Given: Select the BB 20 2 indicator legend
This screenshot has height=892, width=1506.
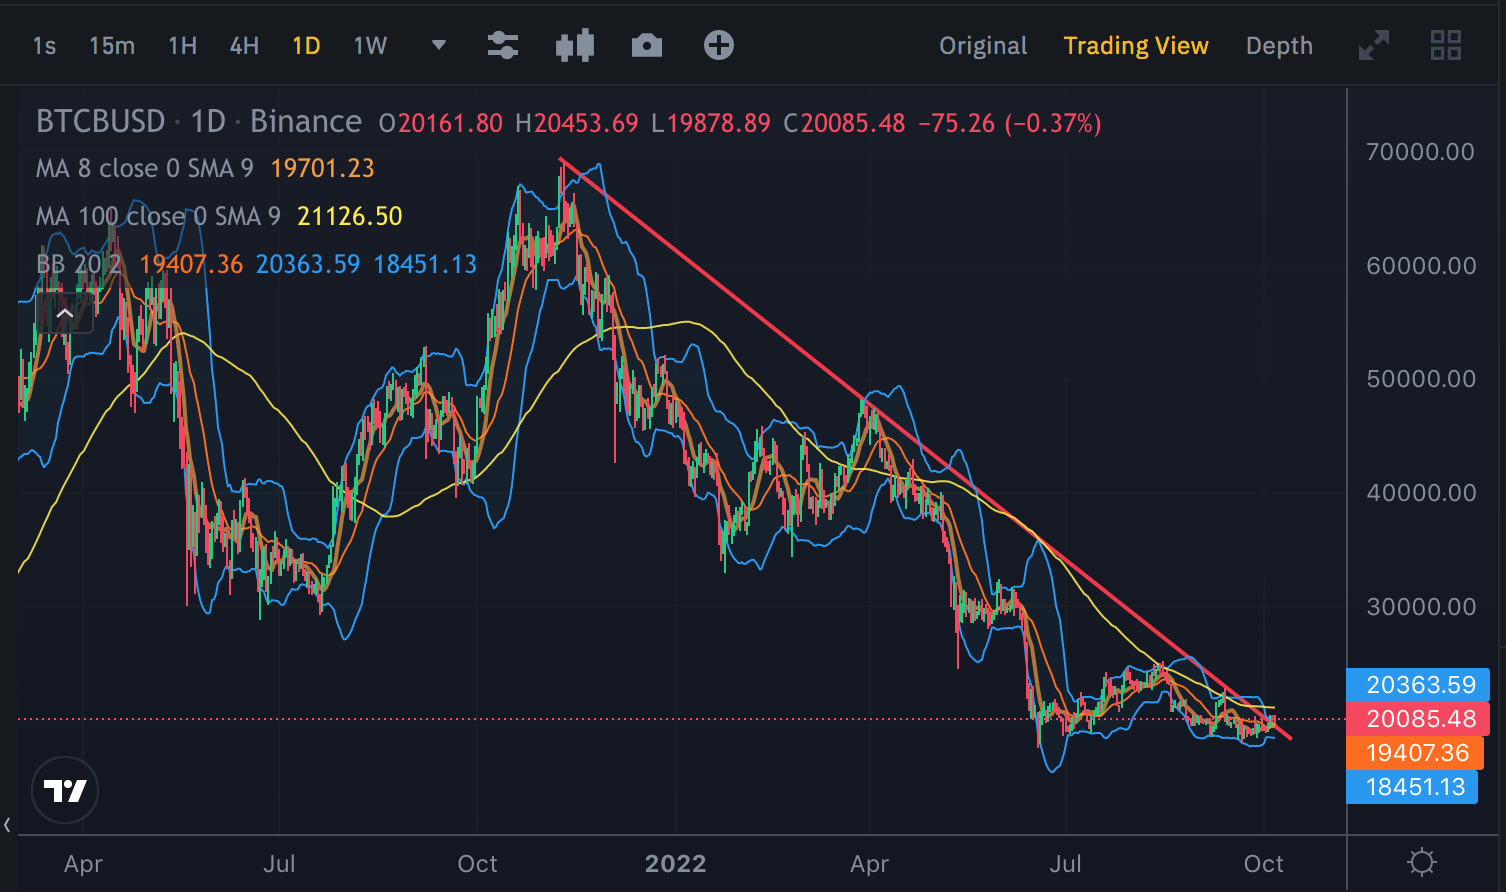Looking at the screenshot, I should tap(79, 264).
